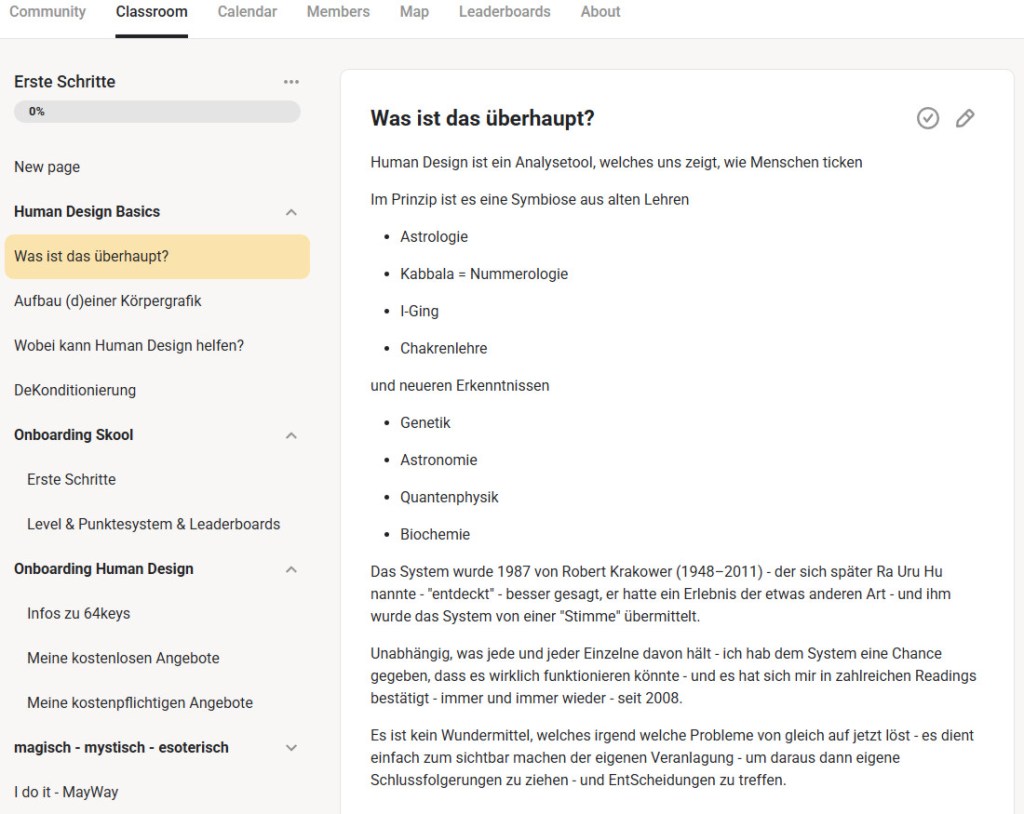Select Wobei kann Human Design helfen?
This screenshot has height=814, width=1024.
pyautogui.click(x=129, y=346)
